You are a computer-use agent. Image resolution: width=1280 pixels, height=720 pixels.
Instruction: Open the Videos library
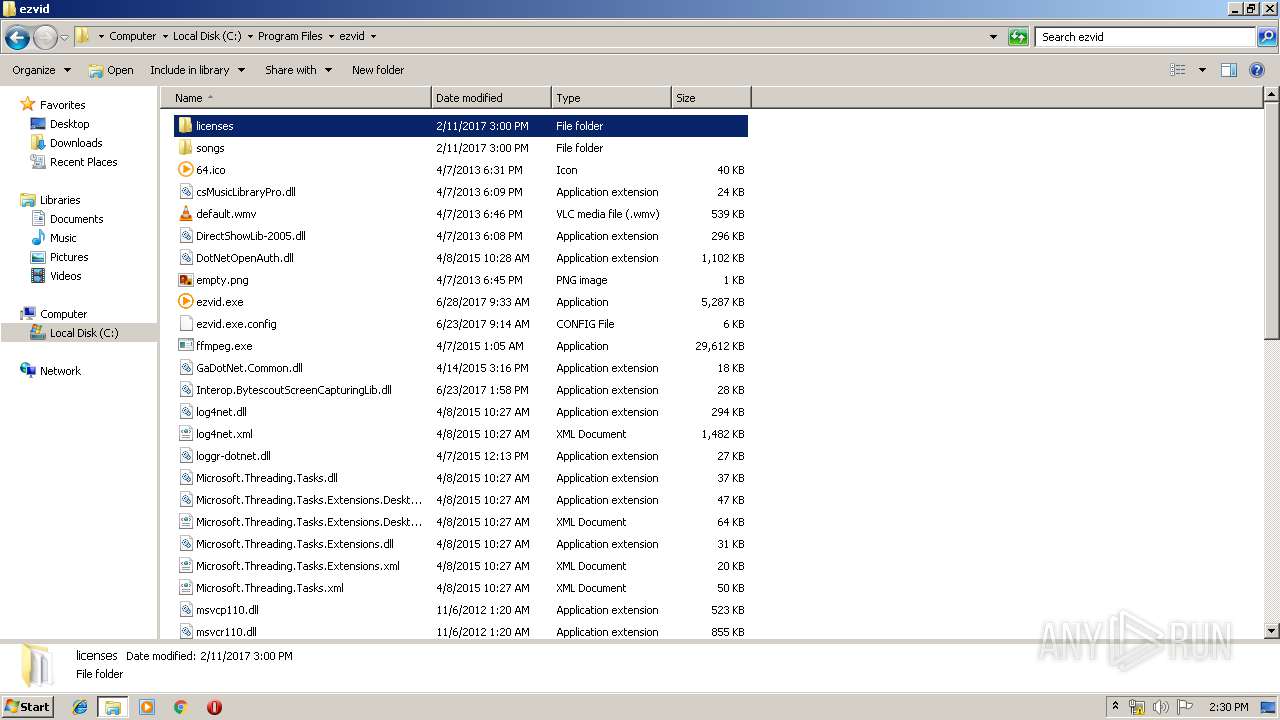[65, 276]
